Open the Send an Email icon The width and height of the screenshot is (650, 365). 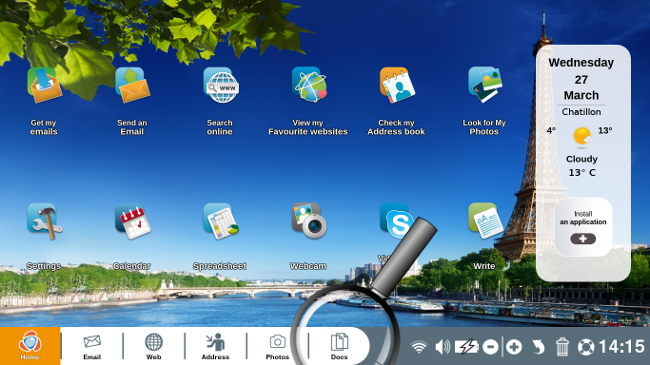click(x=132, y=85)
